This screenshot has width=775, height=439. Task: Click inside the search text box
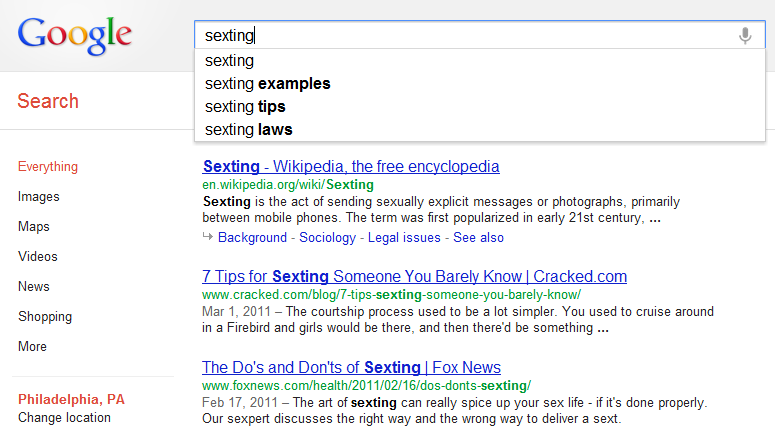460,36
